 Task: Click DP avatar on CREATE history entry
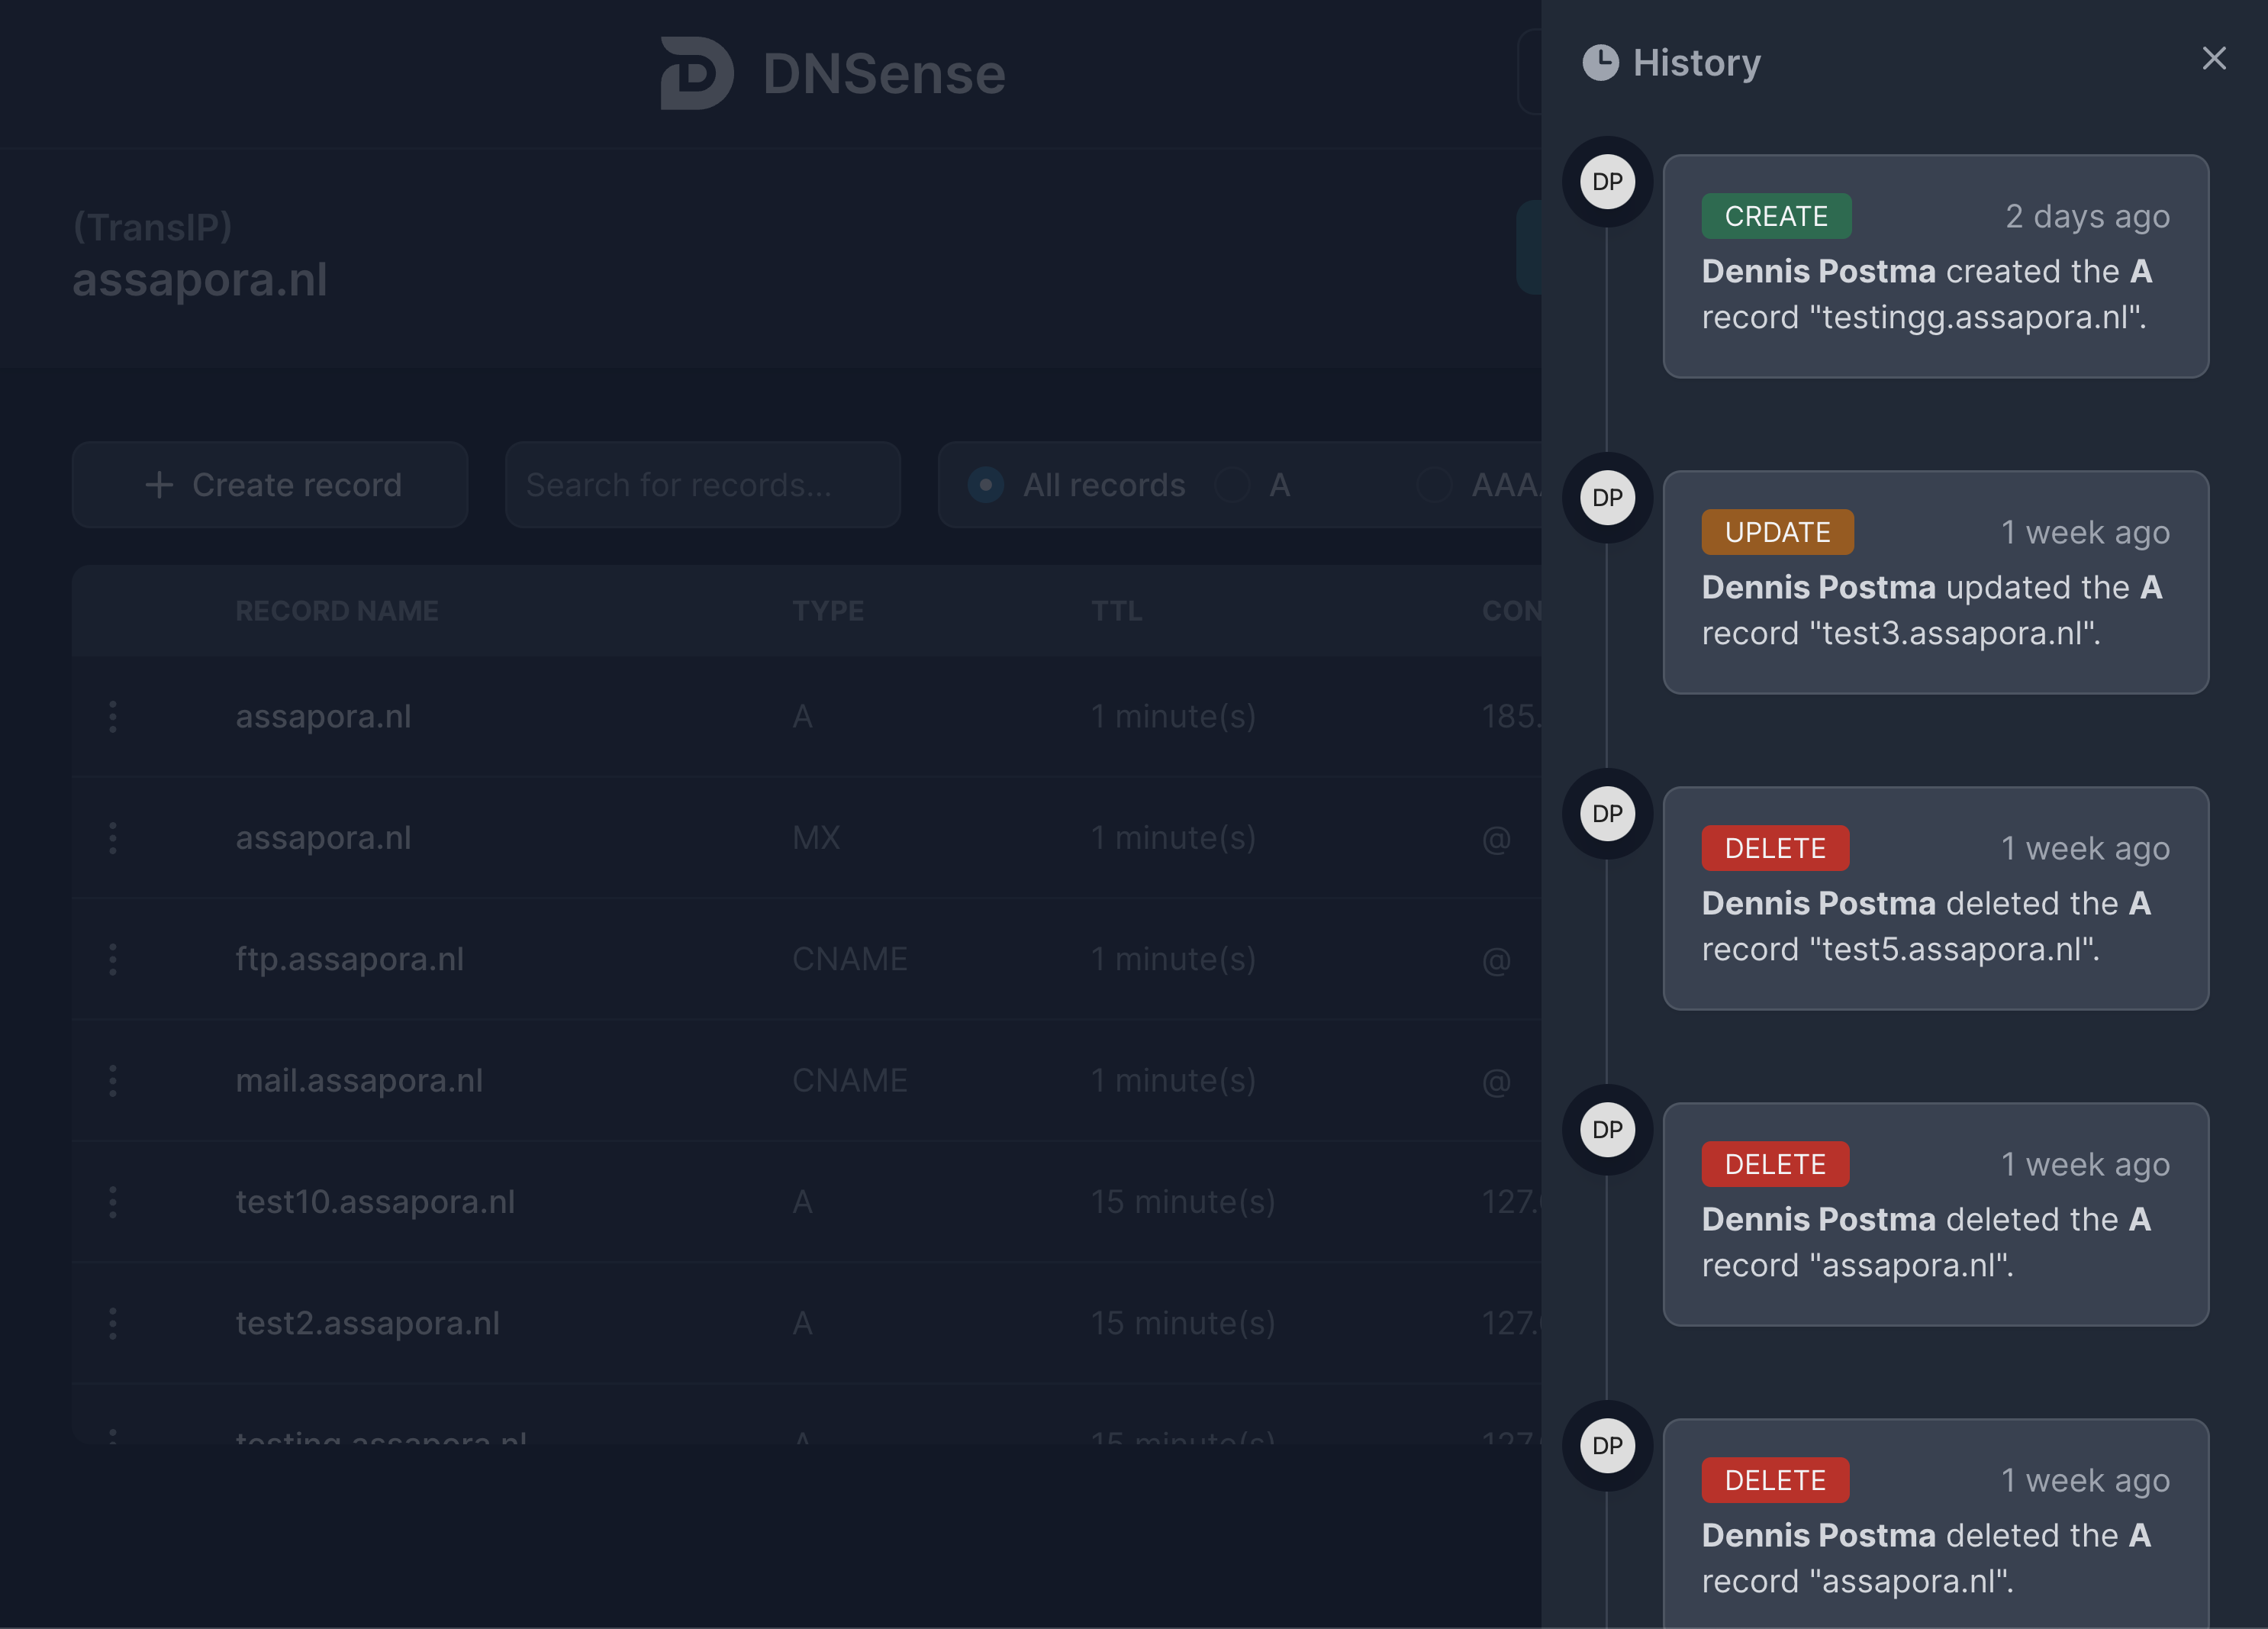1607,182
